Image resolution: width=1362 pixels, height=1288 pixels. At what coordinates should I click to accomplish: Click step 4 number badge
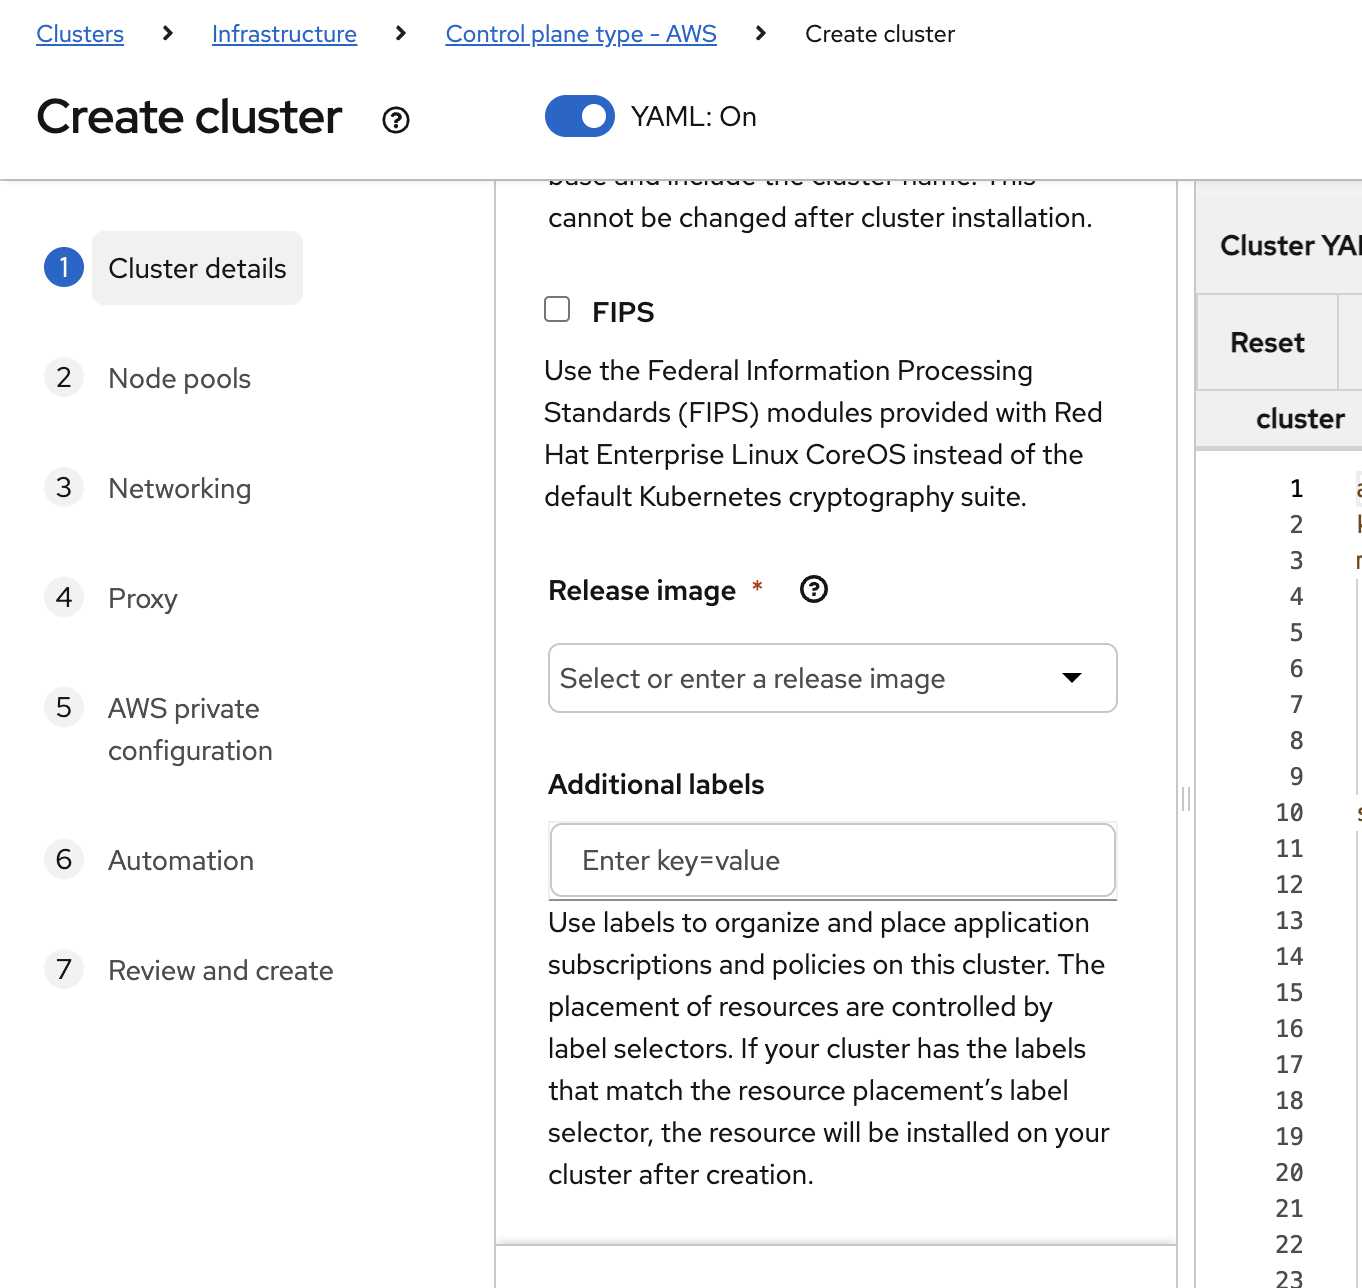point(64,598)
